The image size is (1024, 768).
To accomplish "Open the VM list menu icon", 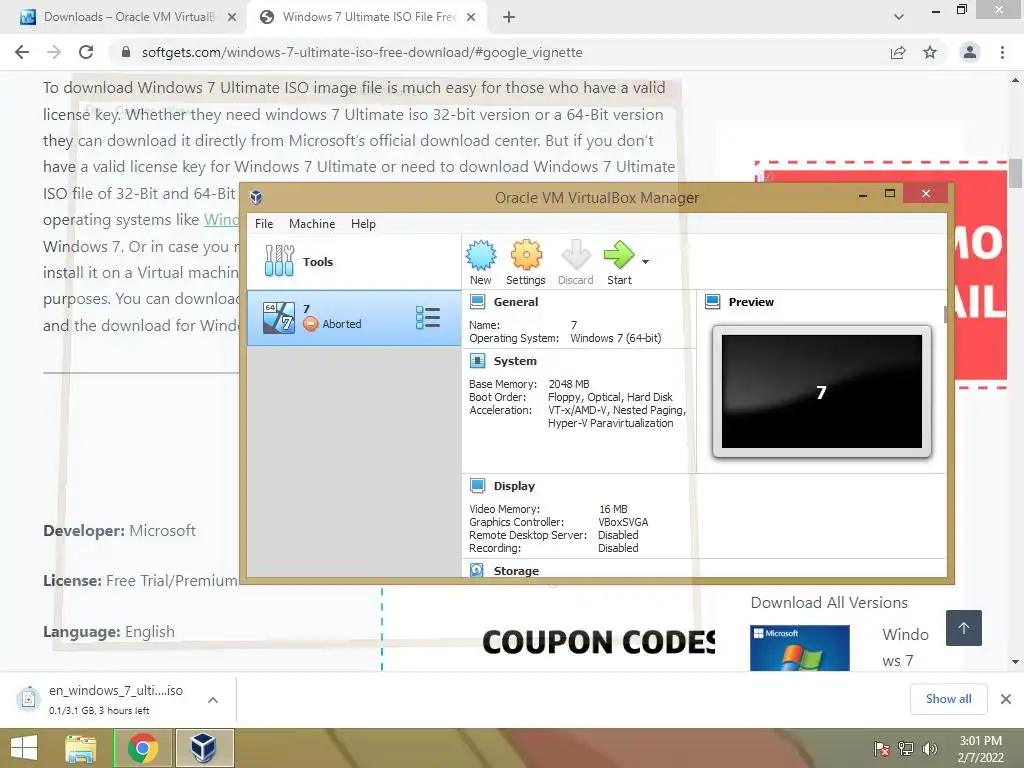I will (x=428, y=318).
